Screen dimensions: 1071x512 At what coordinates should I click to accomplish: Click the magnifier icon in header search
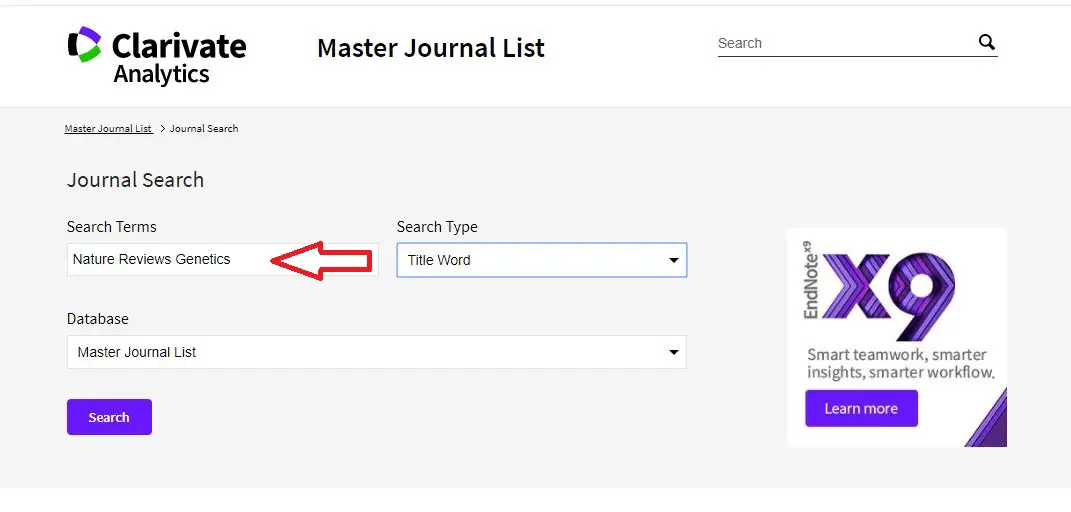pyautogui.click(x=986, y=42)
